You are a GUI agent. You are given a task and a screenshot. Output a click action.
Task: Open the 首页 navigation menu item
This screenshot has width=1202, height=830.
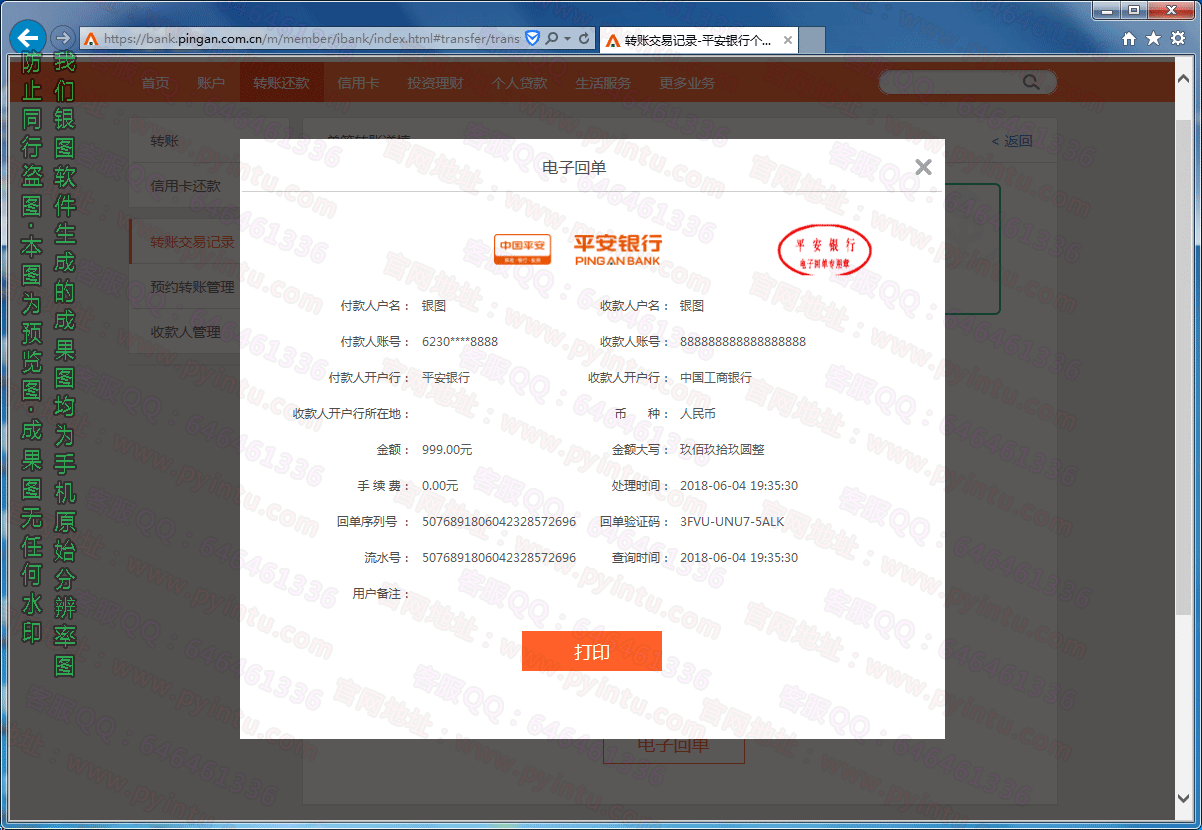click(x=155, y=83)
